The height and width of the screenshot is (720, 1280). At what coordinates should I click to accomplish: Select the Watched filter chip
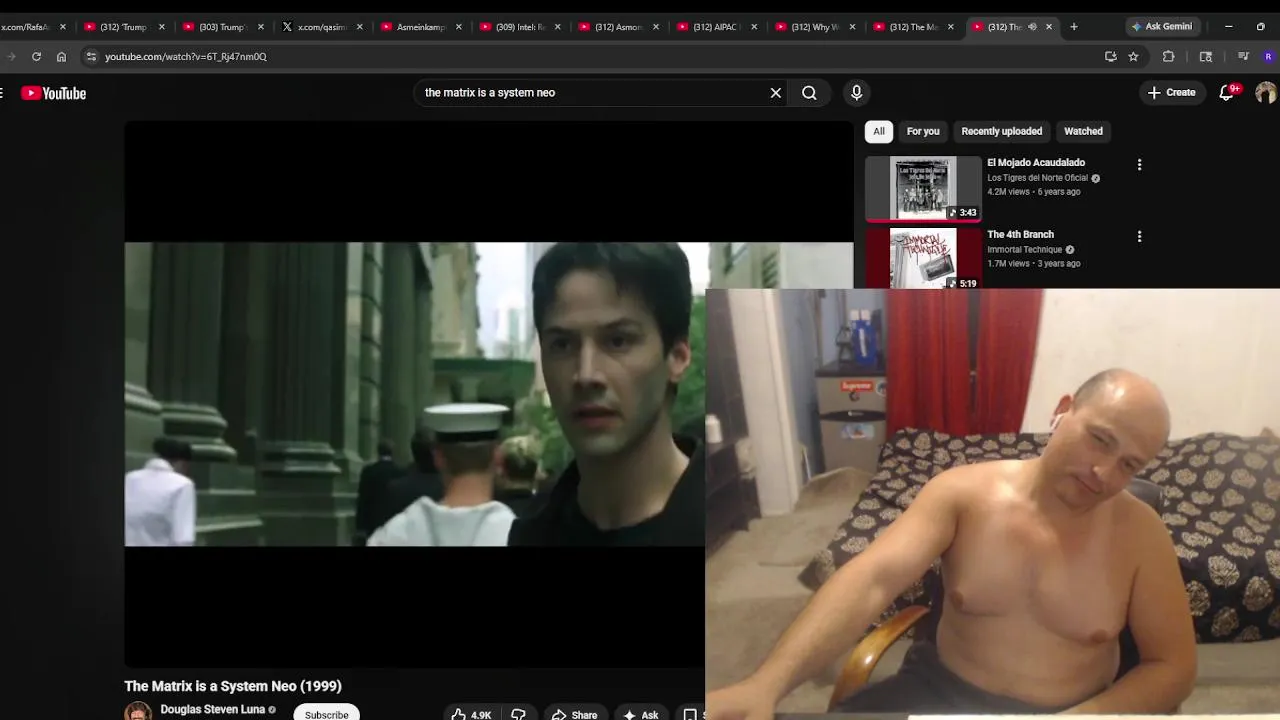pyautogui.click(x=1083, y=131)
